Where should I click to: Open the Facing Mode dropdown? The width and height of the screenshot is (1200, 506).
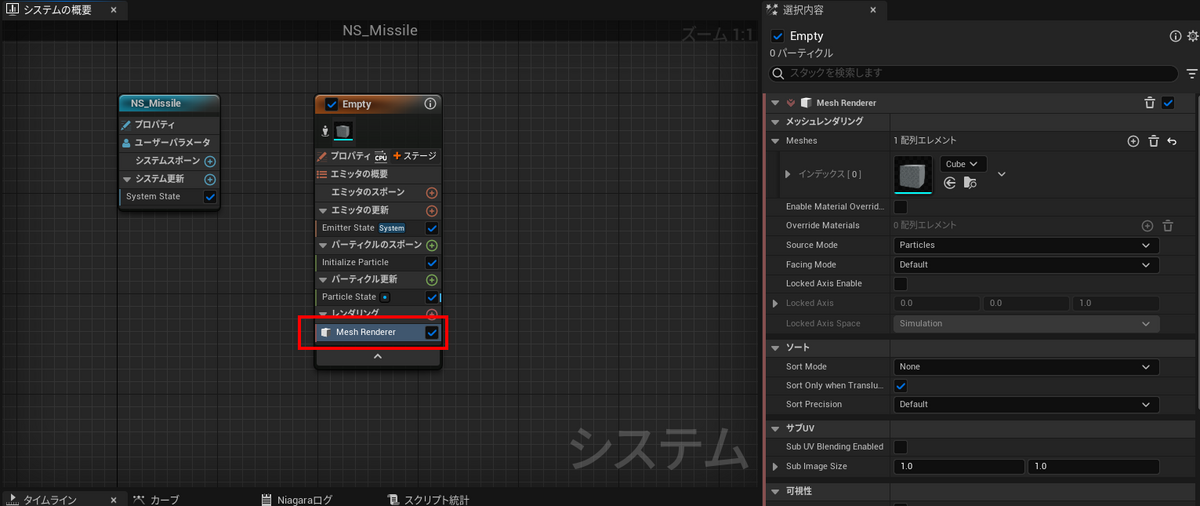click(x=1026, y=265)
